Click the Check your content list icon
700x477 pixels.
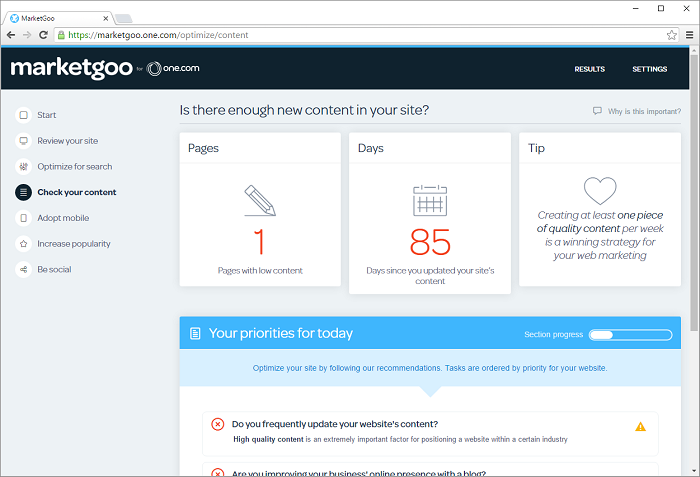click(24, 192)
